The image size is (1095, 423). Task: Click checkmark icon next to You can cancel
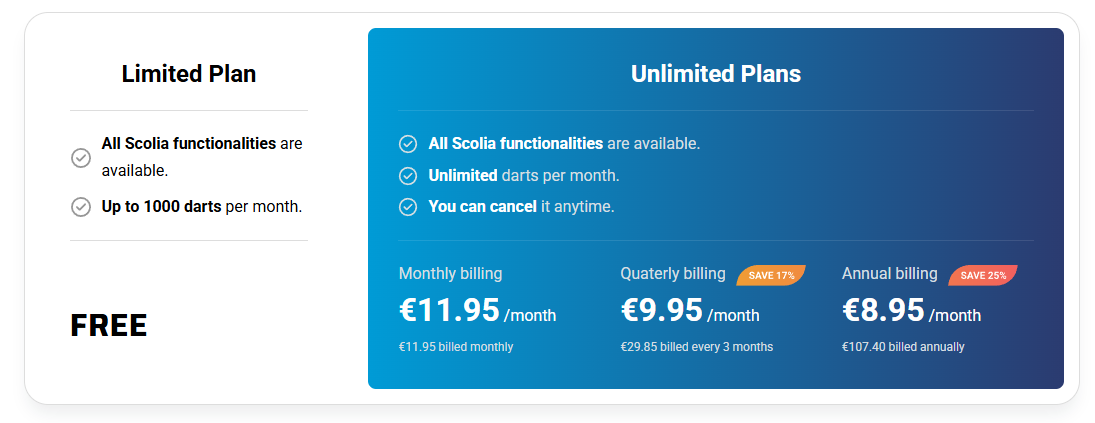[x=408, y=207]
